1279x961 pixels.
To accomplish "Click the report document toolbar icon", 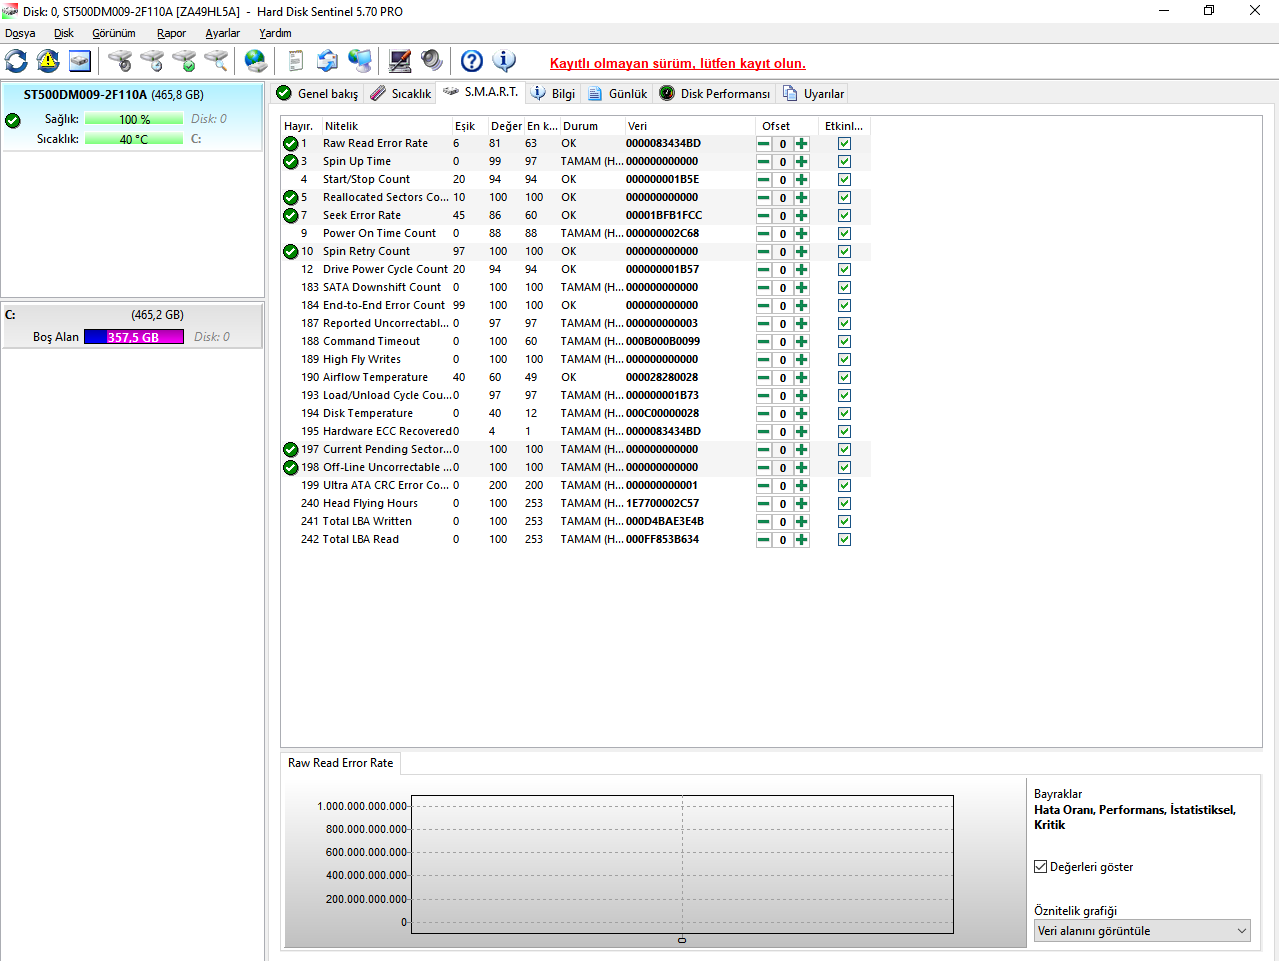I will coord(295,61).
